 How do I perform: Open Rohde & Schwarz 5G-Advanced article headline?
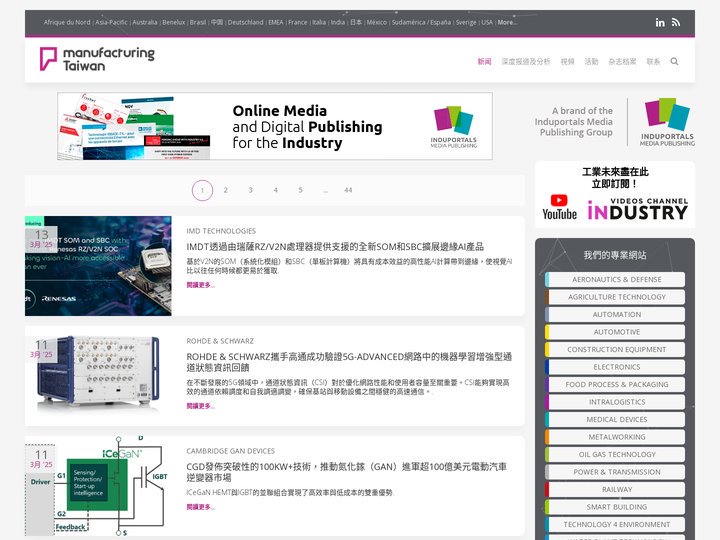[x=349, y=362]
